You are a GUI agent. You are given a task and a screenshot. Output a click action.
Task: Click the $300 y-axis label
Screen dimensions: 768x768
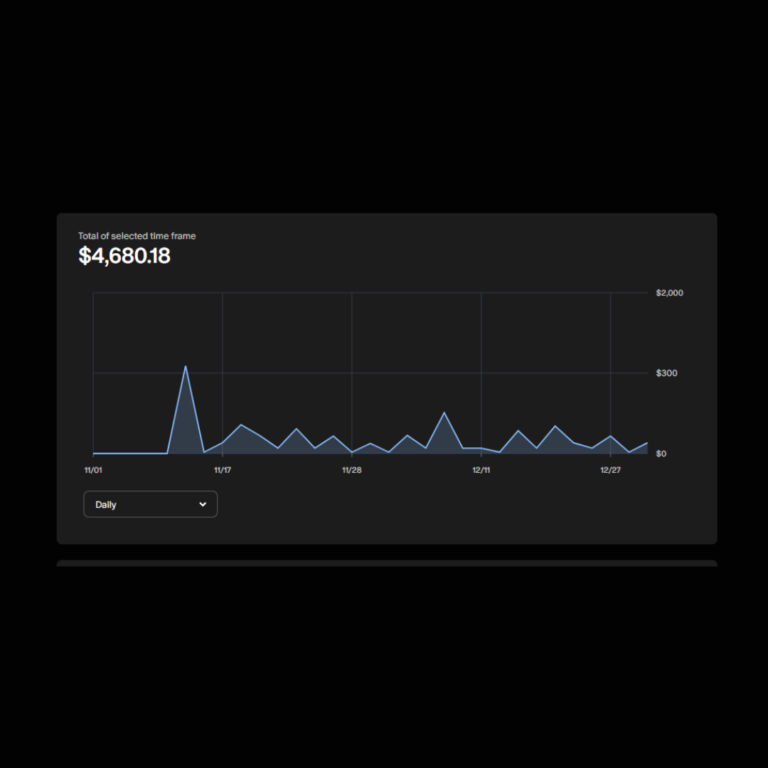tap(666, 373)
